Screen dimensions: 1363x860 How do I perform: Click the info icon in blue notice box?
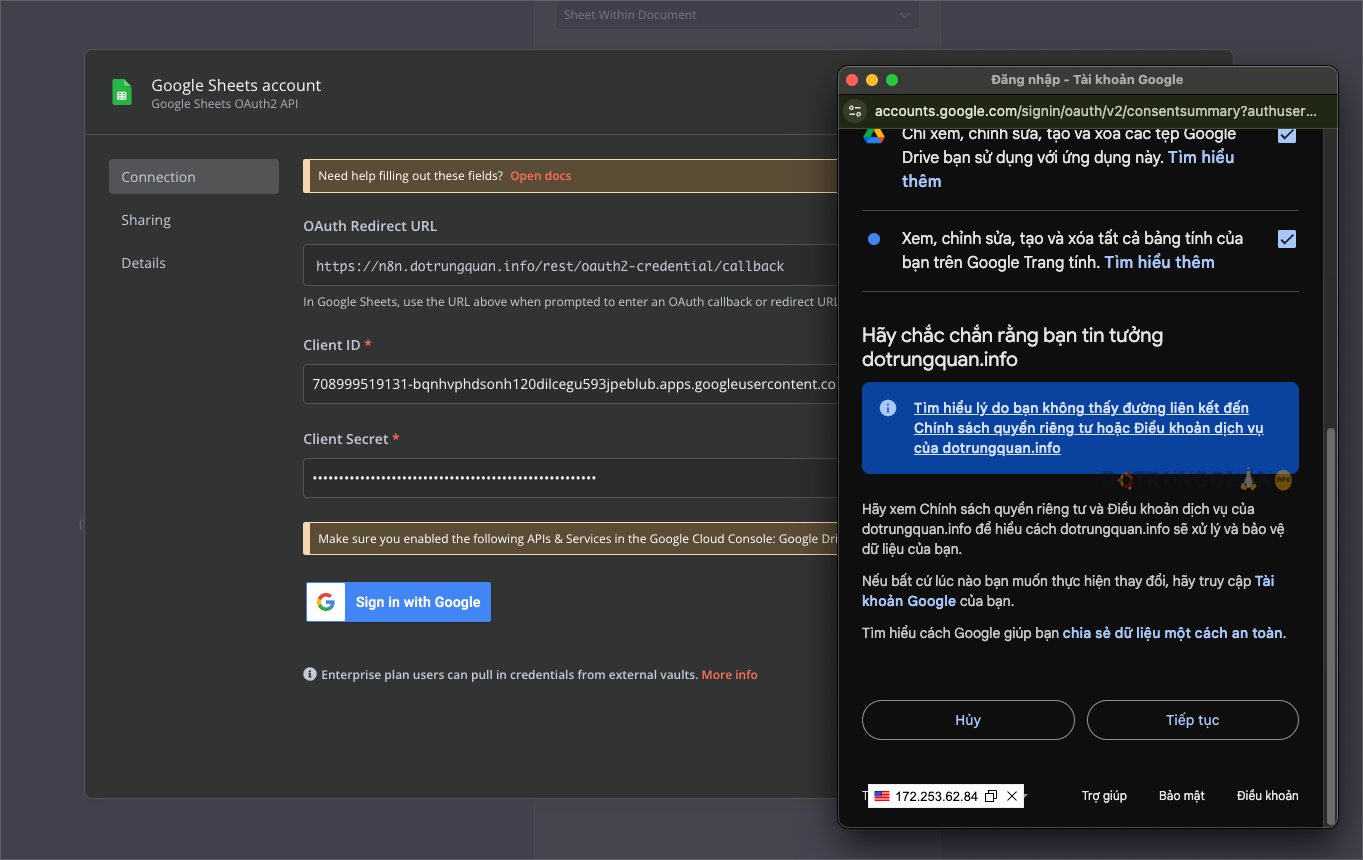[x=887, y=408]
